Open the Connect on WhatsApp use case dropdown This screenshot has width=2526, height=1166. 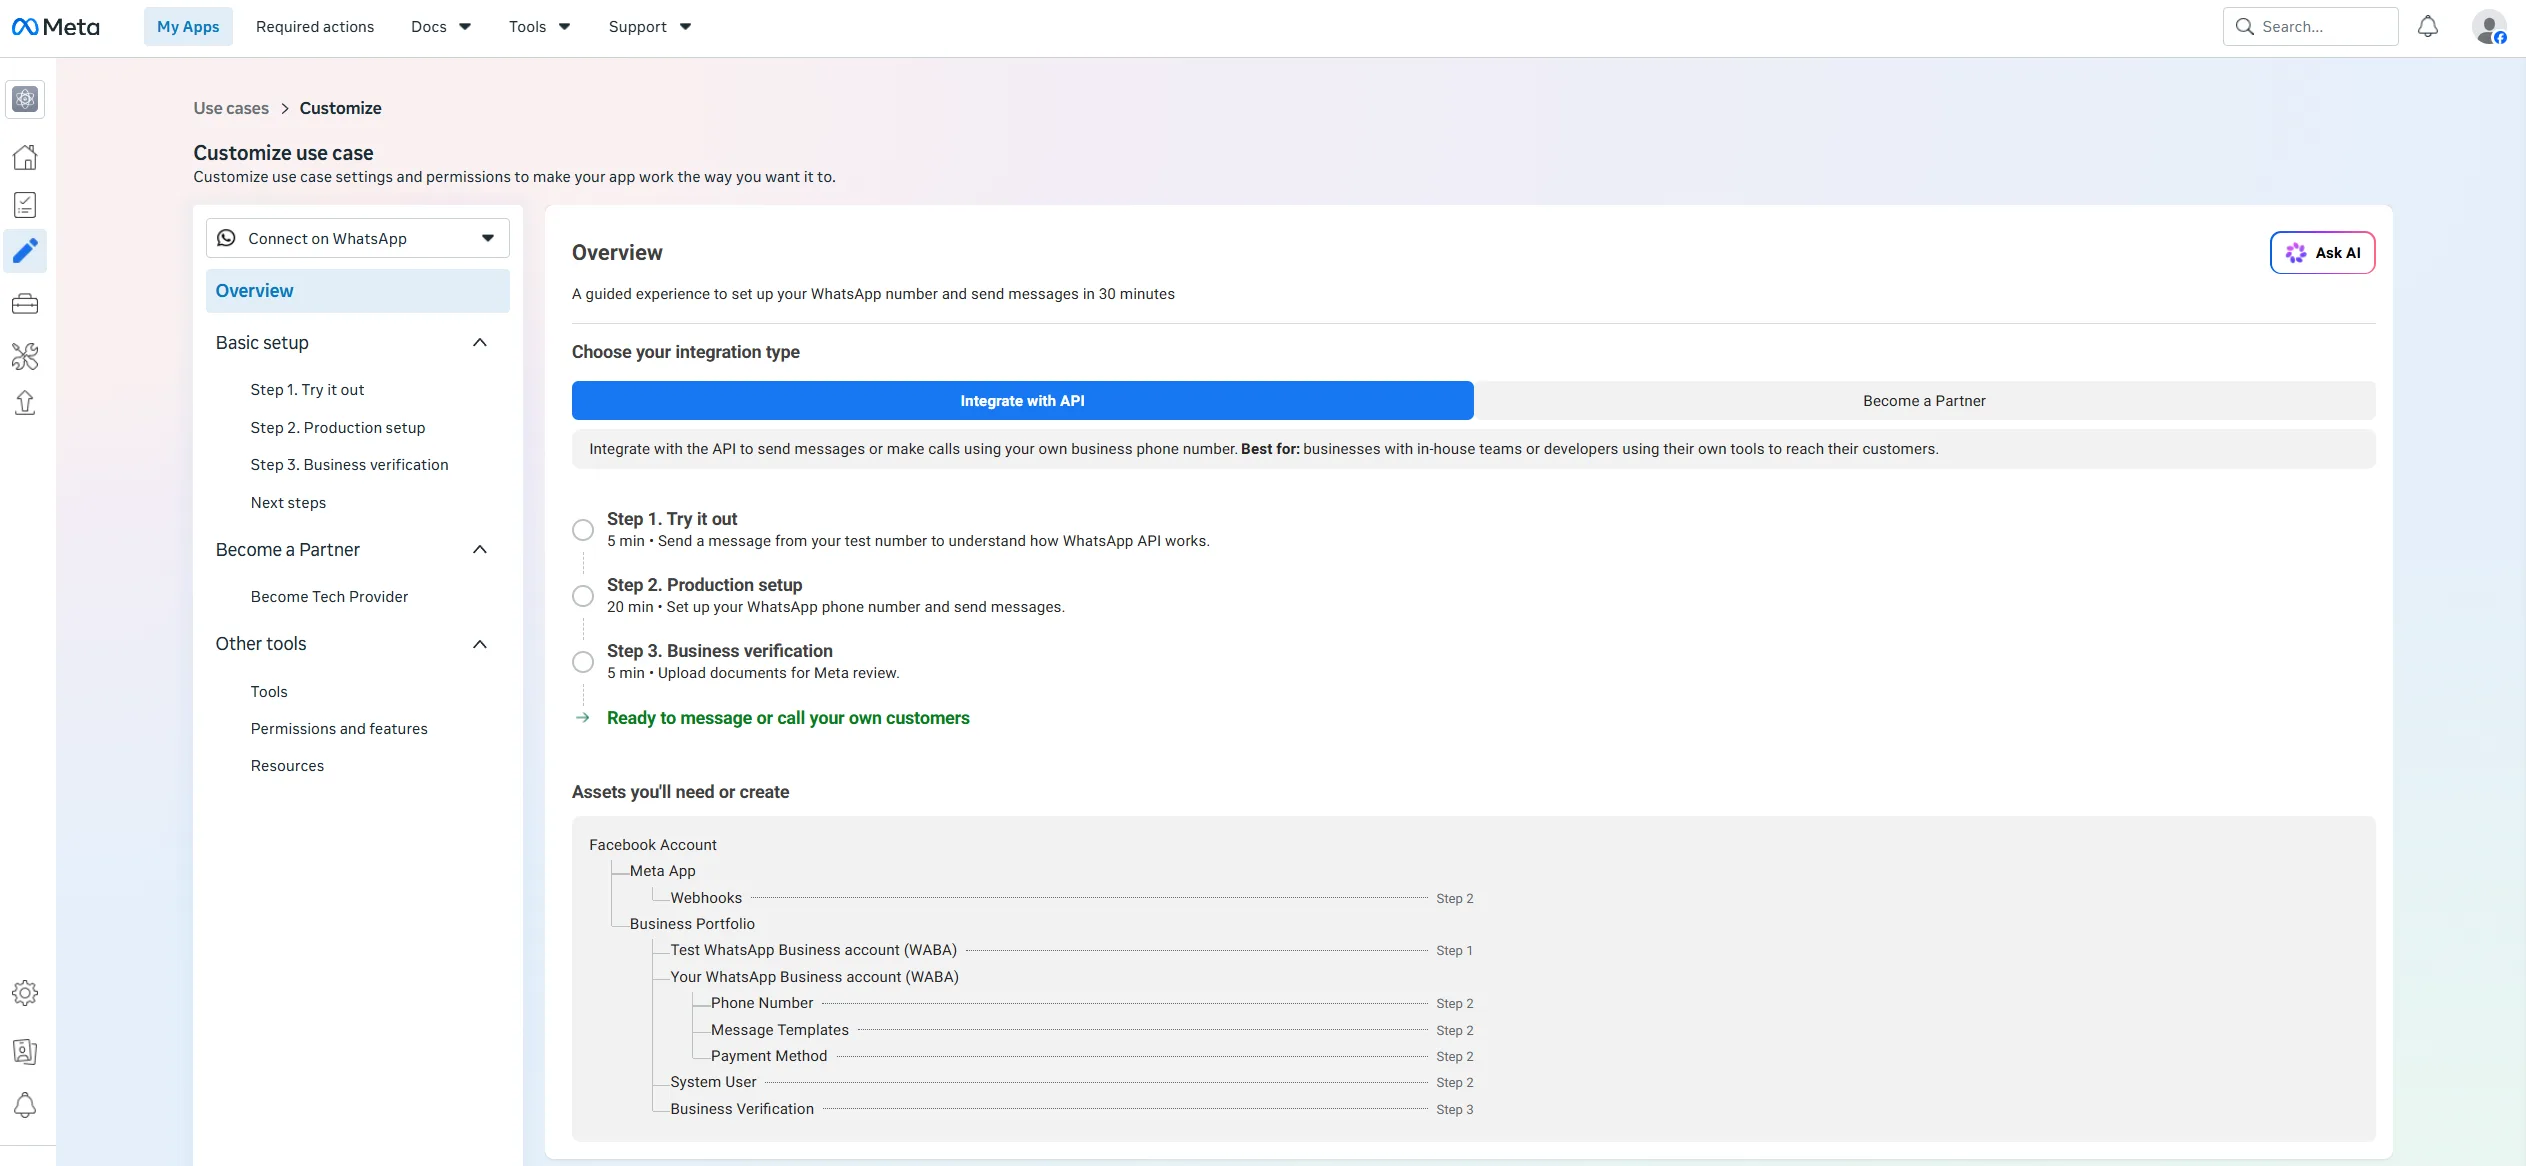(358, 238)
